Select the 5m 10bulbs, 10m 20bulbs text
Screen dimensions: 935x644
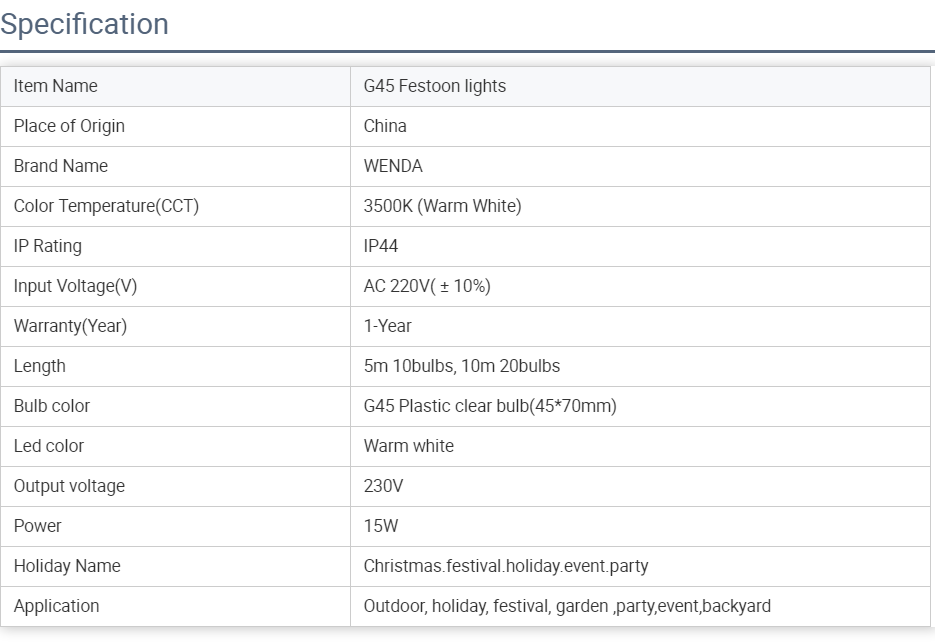[462, 366]
